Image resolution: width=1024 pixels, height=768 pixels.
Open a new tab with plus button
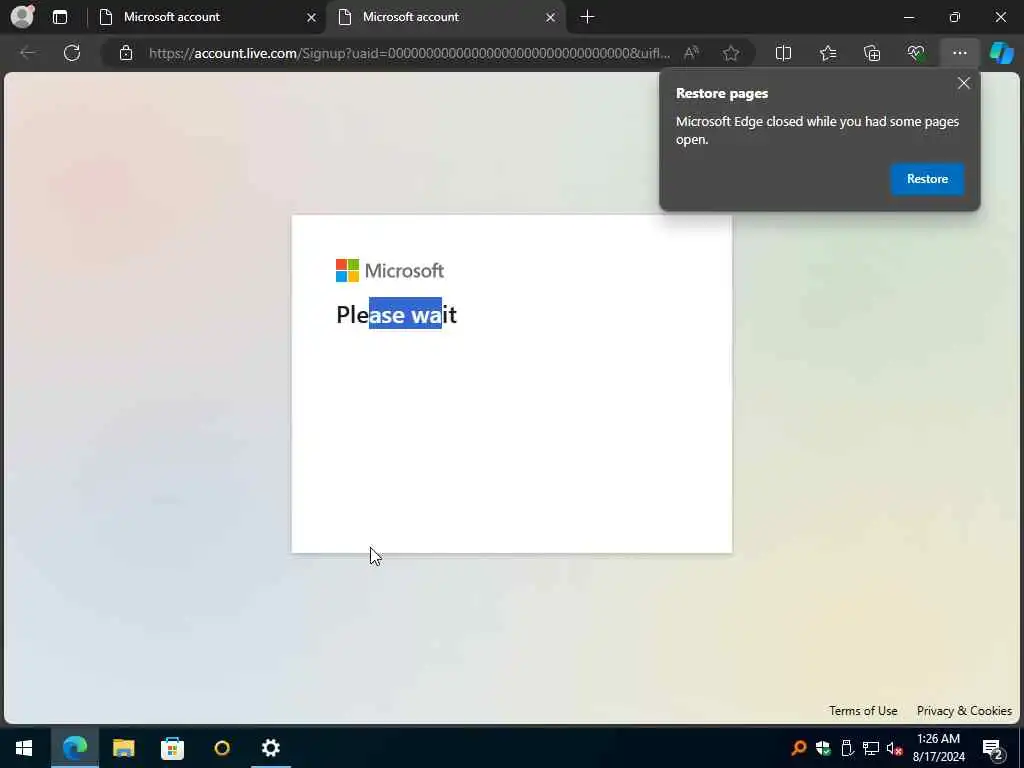coord(587,17)
